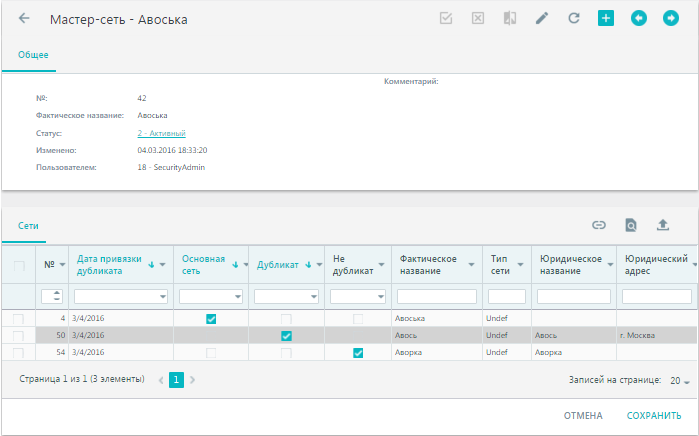Click page number 1 button
This screenshot has width=699, height=436.
(x=176, y=380)
